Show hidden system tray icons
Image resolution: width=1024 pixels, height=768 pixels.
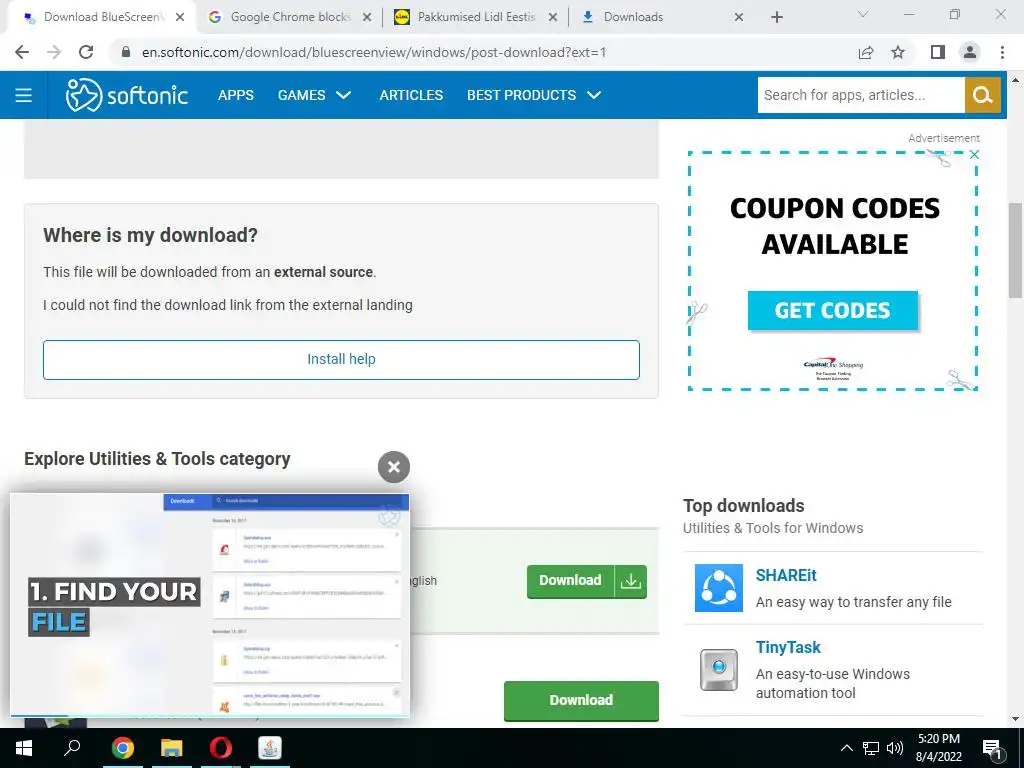[846, 748]
